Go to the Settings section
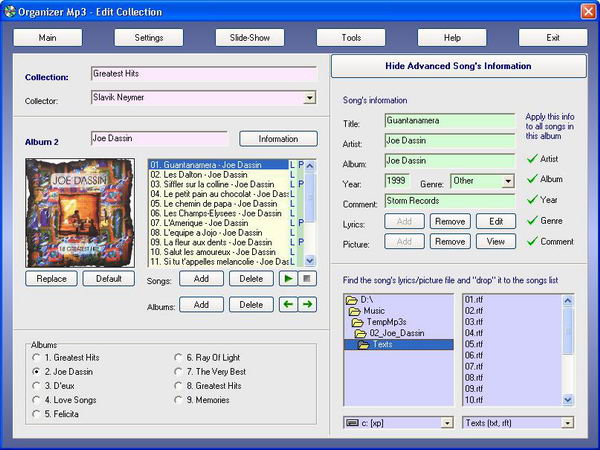The image size is (600, 450). point(148,38)
